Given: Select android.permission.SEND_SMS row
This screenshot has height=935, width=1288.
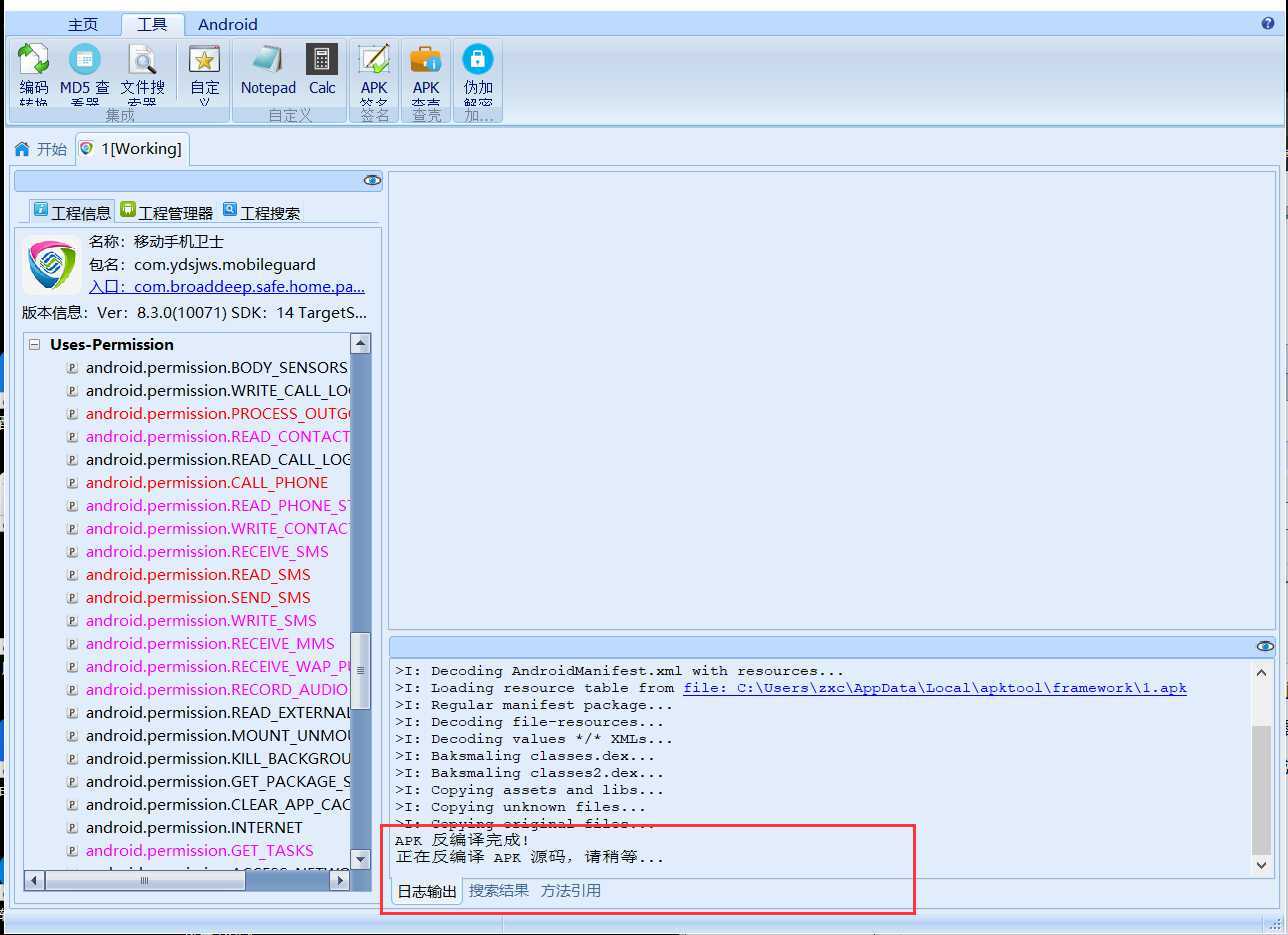Looking at the screenshot, I should point(198,598).
